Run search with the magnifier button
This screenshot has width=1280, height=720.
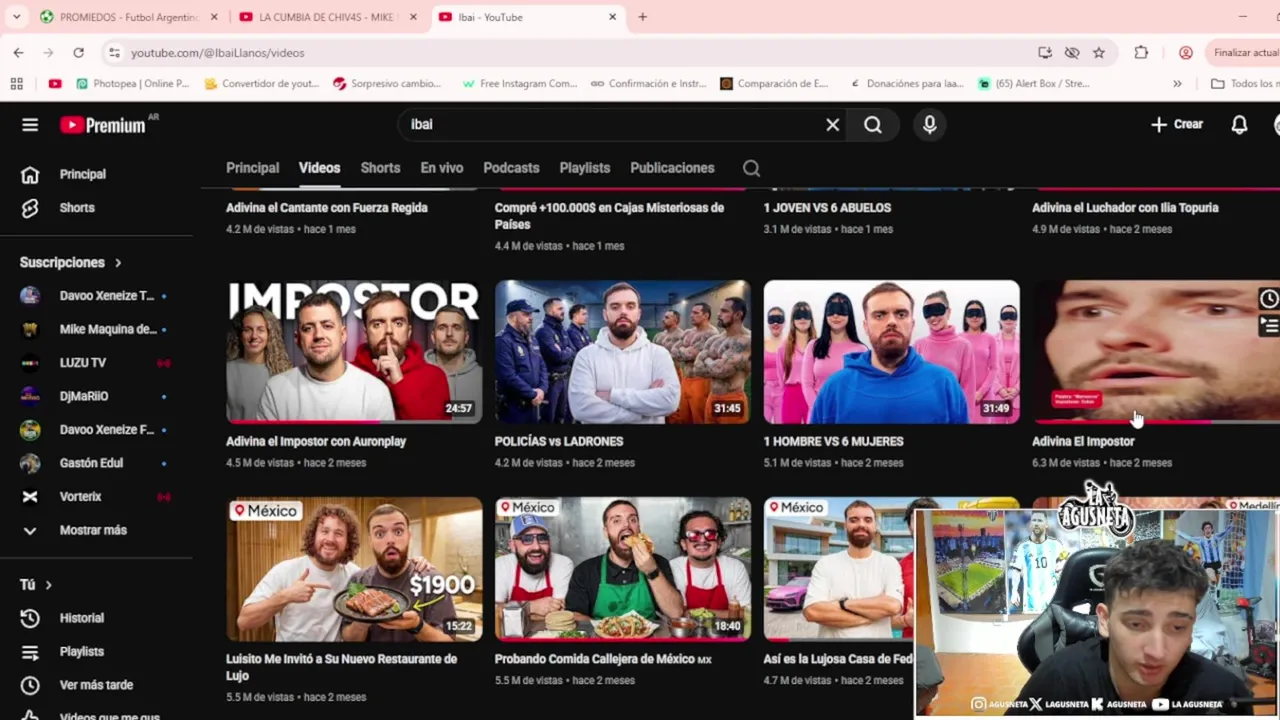[x=873, y=124]
